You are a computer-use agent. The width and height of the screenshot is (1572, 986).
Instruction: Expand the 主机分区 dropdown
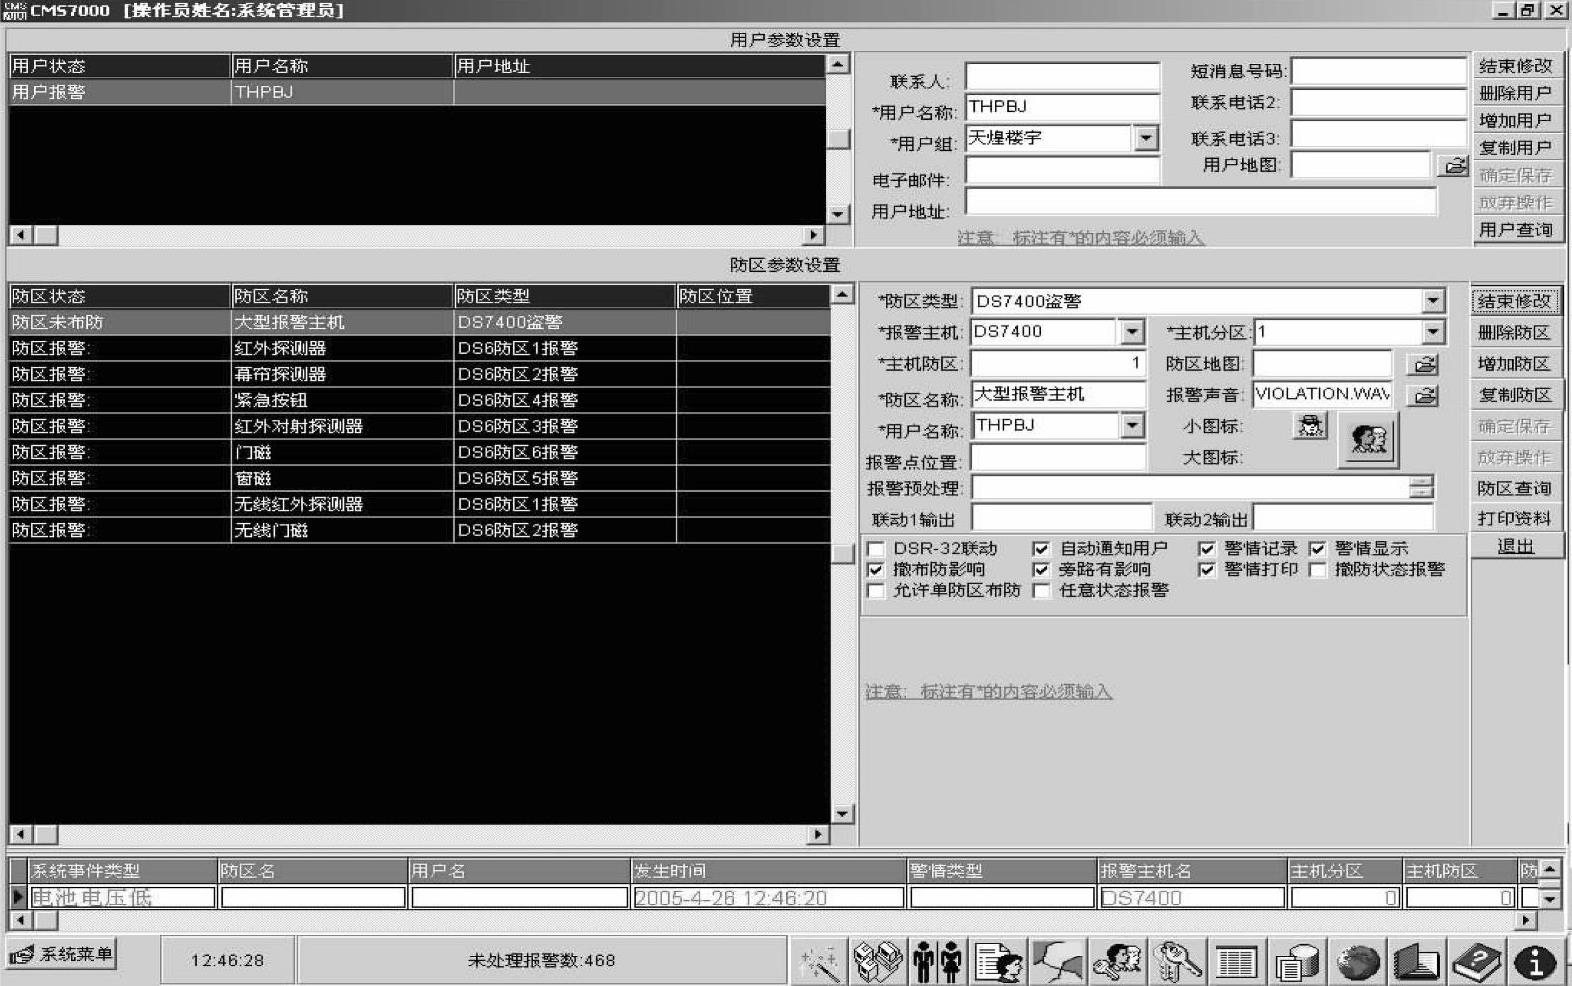[x=1433, y=332]
